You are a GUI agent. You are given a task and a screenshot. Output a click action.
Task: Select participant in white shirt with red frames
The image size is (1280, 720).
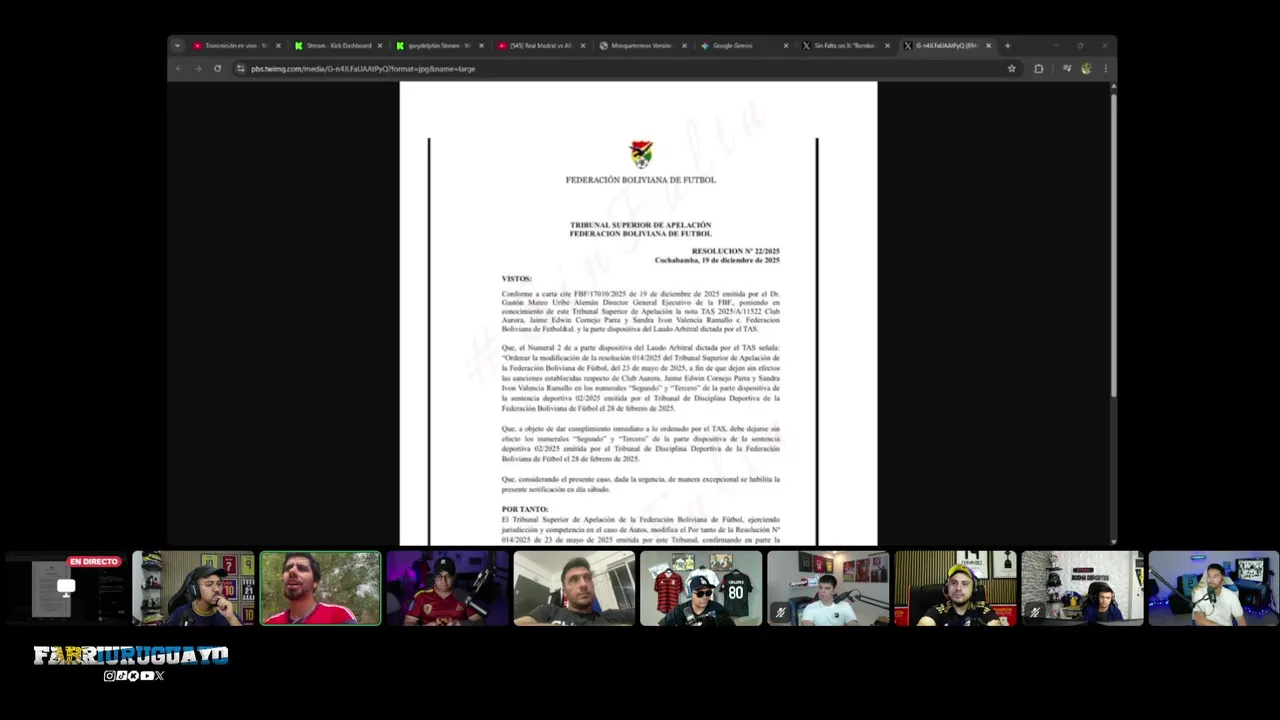click(828, 588)
